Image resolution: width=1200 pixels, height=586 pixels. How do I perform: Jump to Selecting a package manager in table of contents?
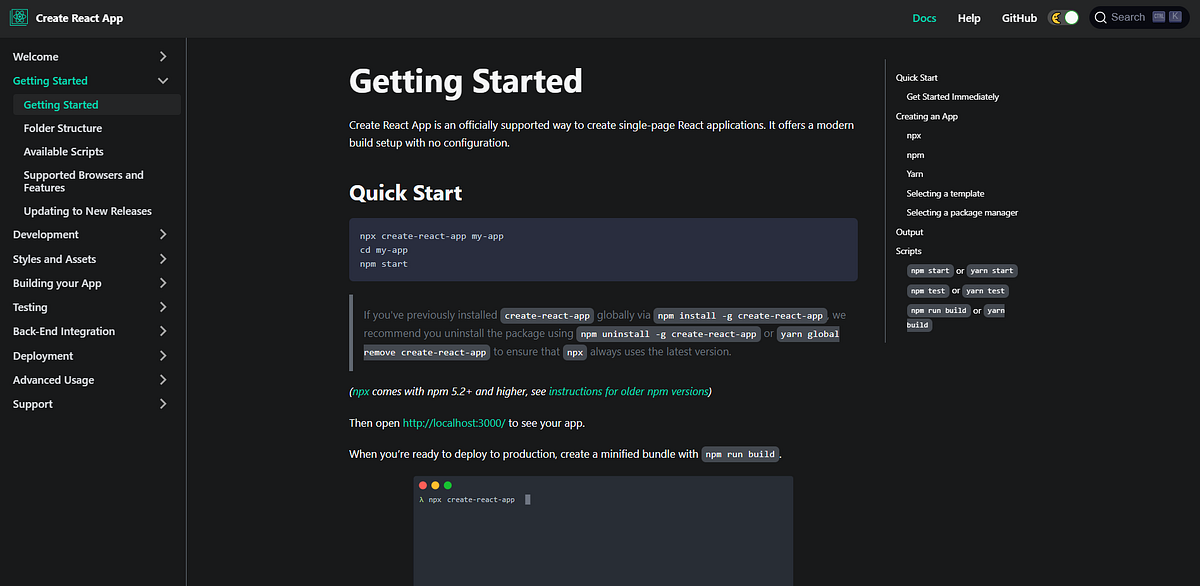tap(962, 212)
